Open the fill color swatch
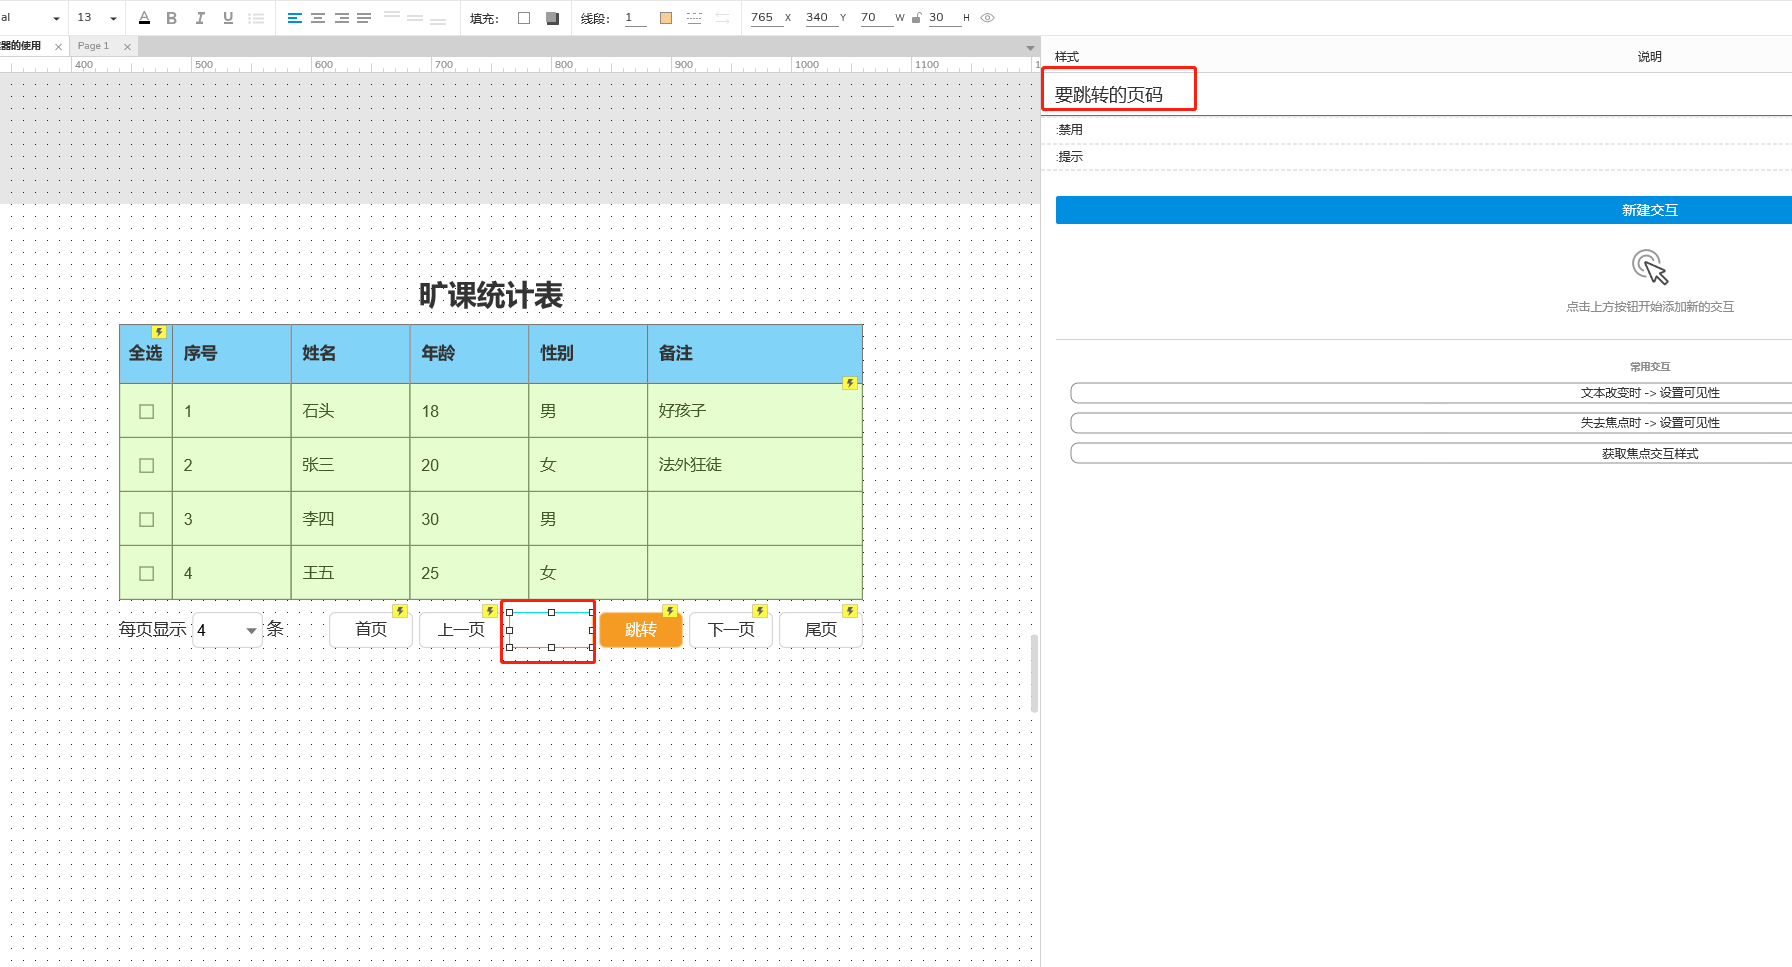 click(524, 18)
